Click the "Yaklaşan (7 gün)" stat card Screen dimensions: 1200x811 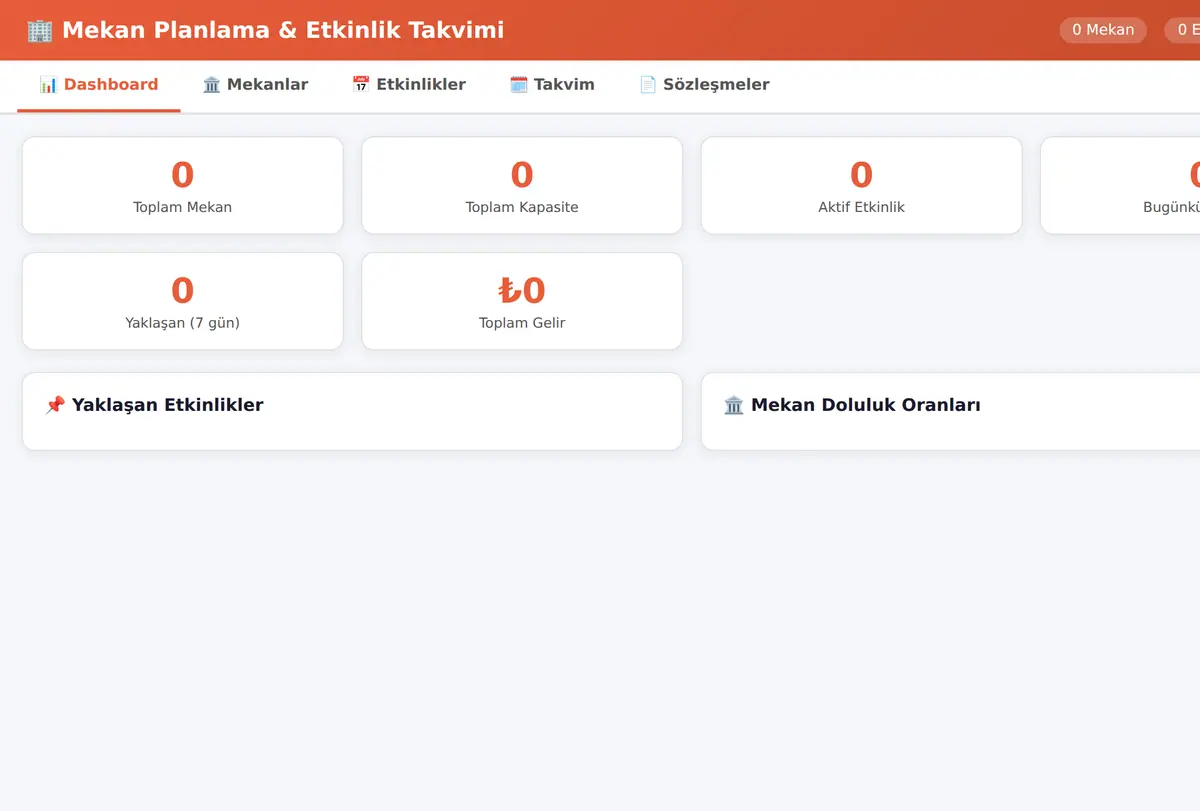pos(182,301)
